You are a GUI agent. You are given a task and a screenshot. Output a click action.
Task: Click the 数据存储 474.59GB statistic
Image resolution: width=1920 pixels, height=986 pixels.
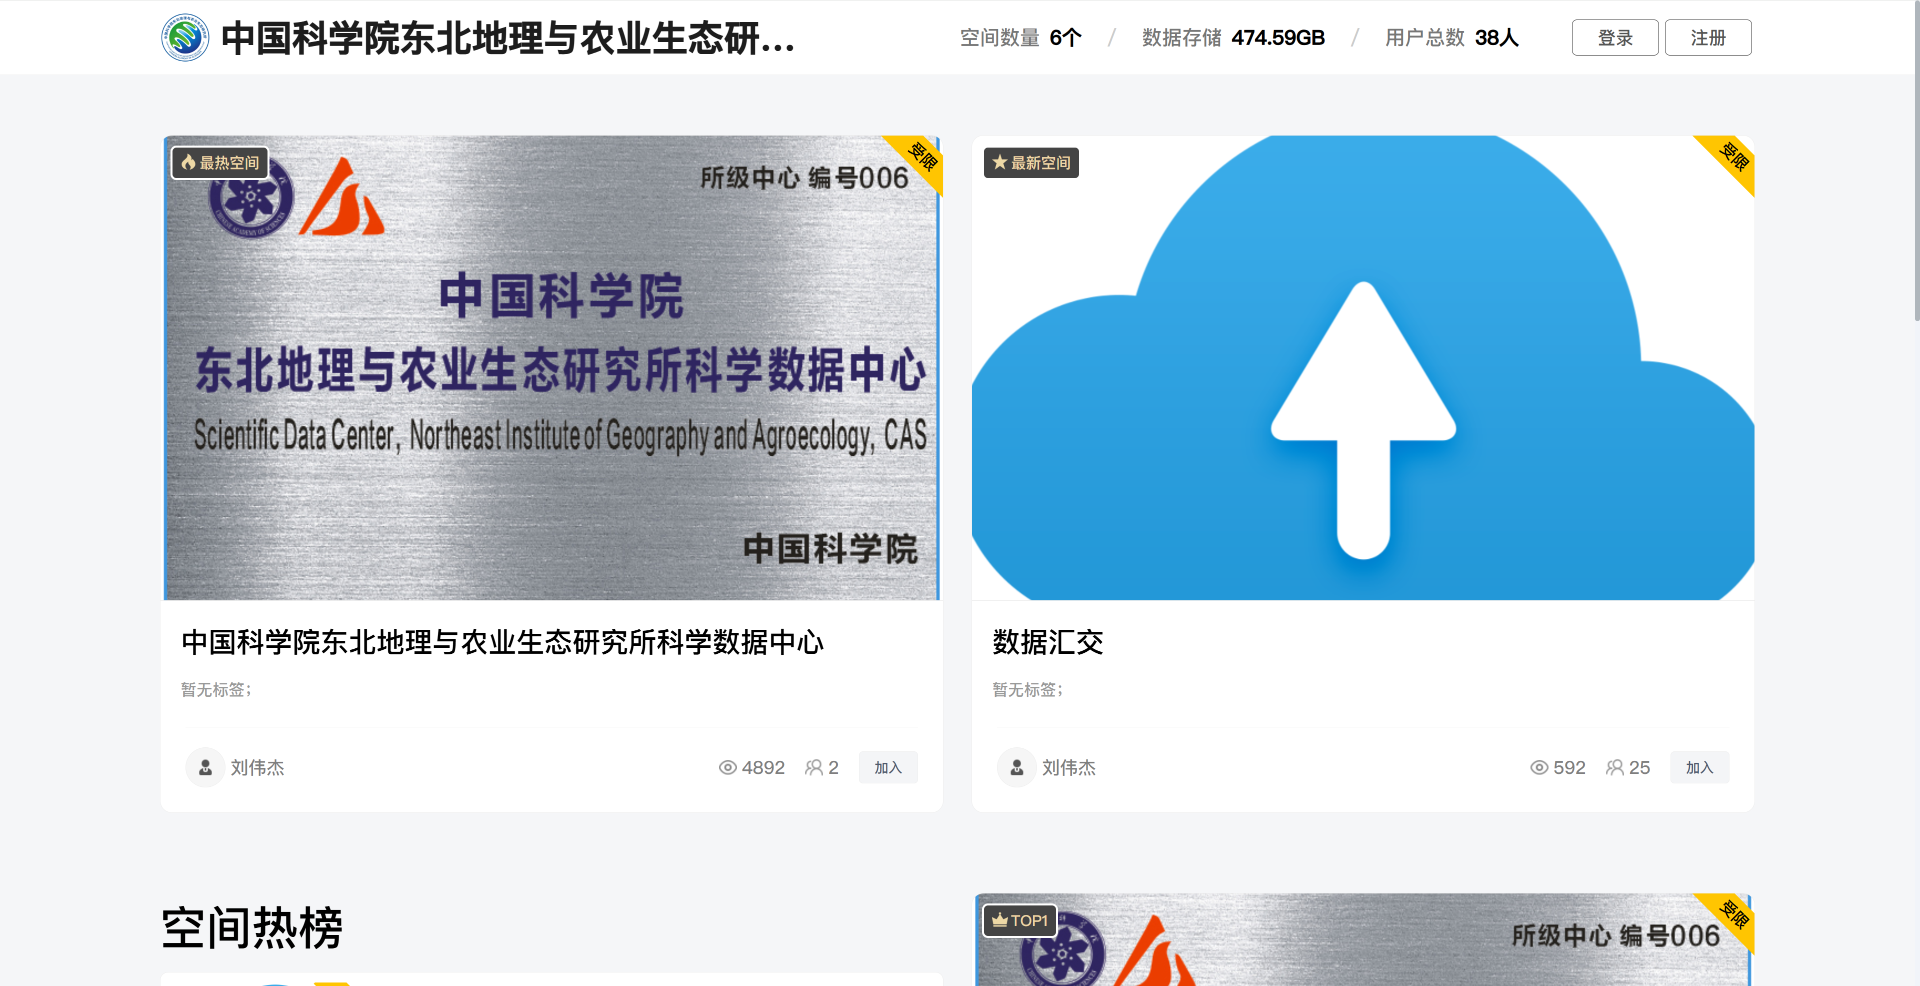pyautogui.click(x=1233, y=38)
